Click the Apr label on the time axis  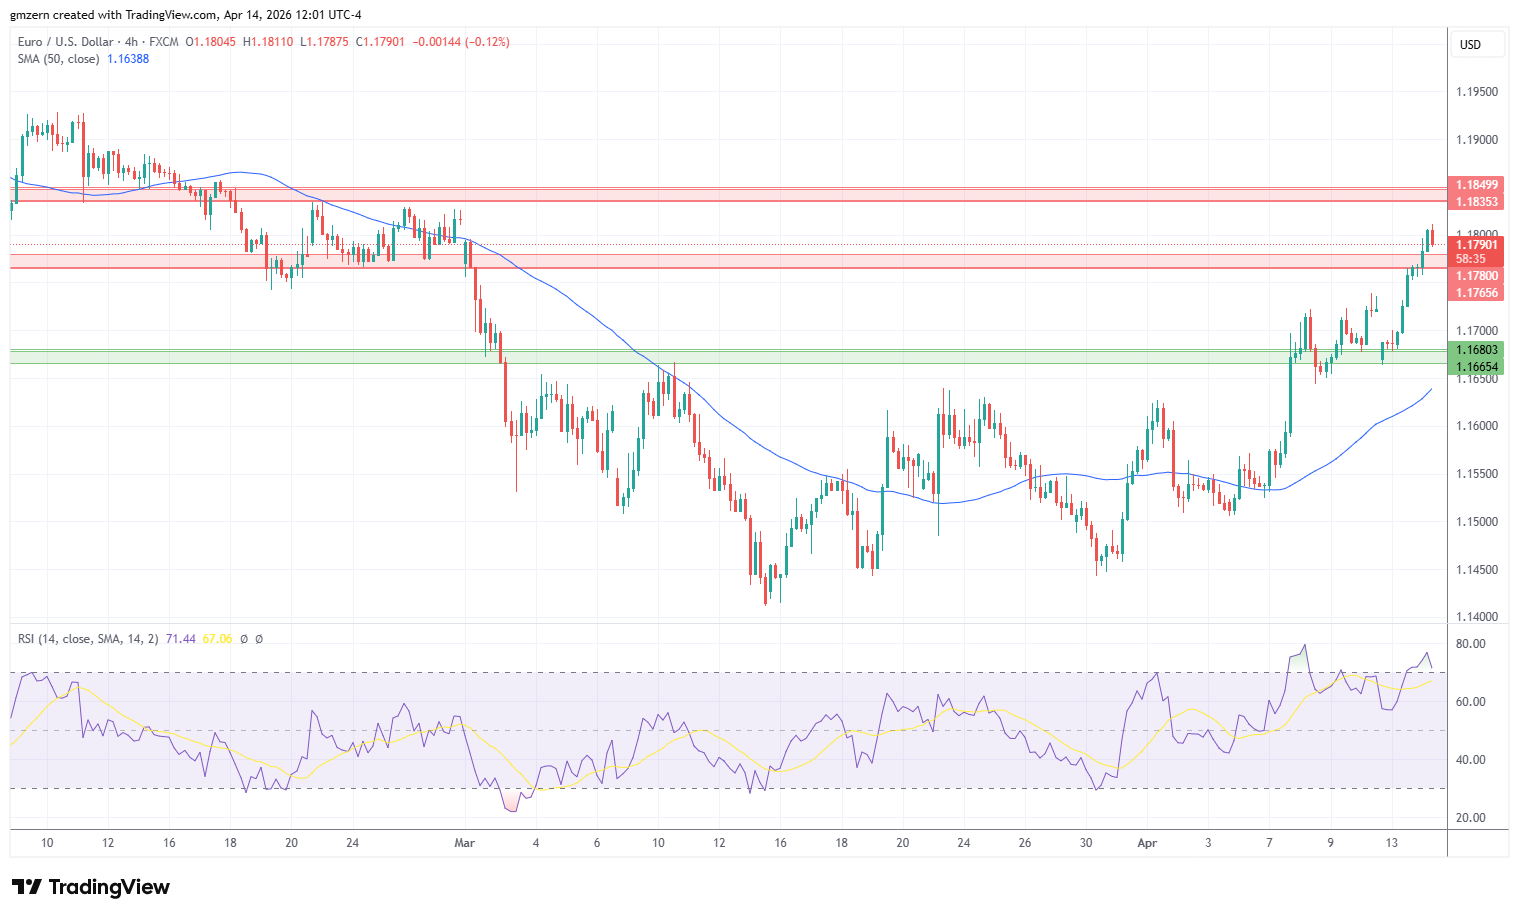(1147, 843)
